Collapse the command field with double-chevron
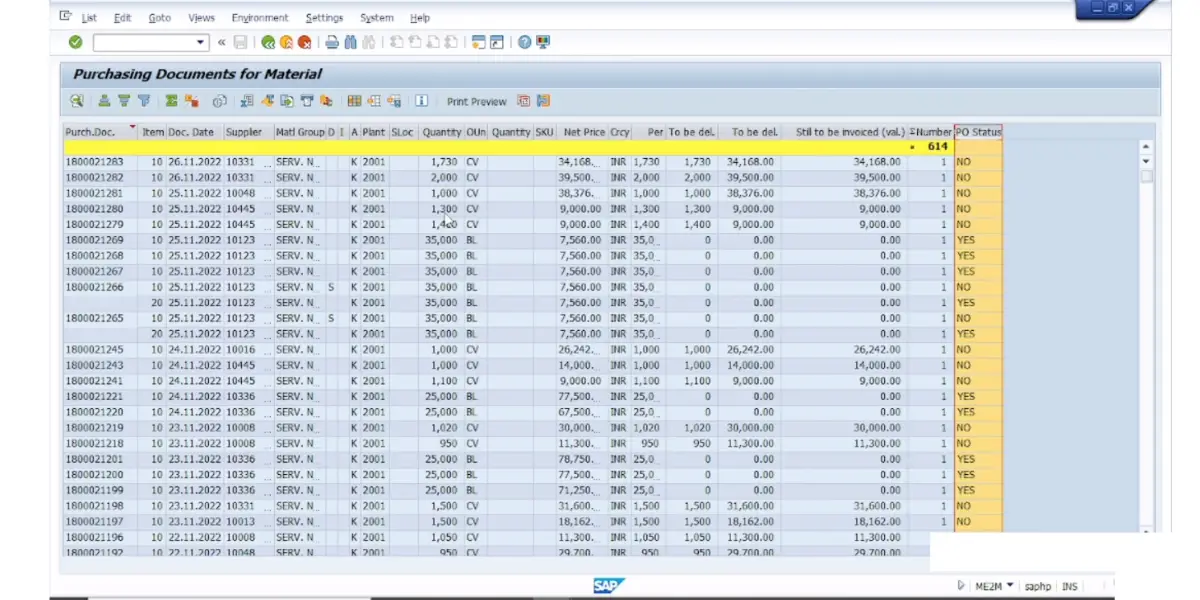This screenshot has width=1200, height=600. (x=221, y=42)
